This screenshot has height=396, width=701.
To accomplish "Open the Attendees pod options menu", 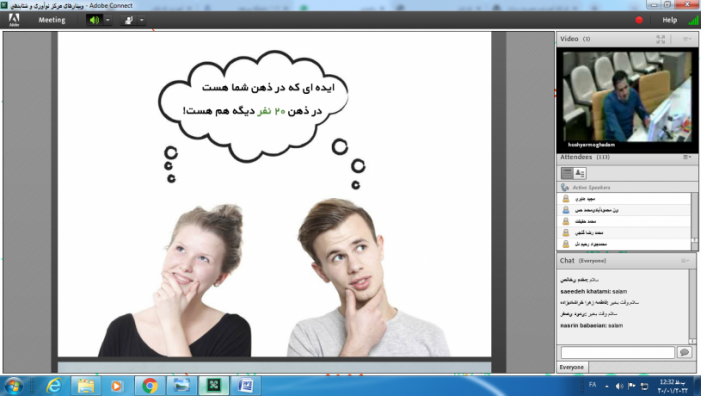I will [687, 157].
